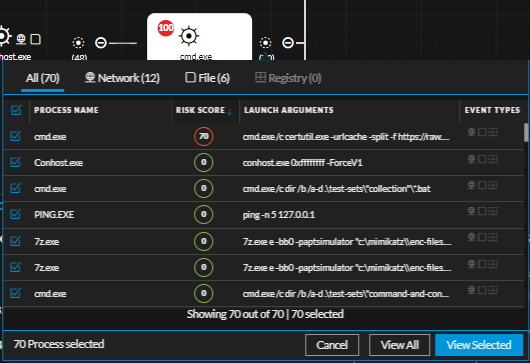Select 'ping -n 5 127.0.0.1' arguments
Viewport: 530px width, 363px height.
click(279, 215)
